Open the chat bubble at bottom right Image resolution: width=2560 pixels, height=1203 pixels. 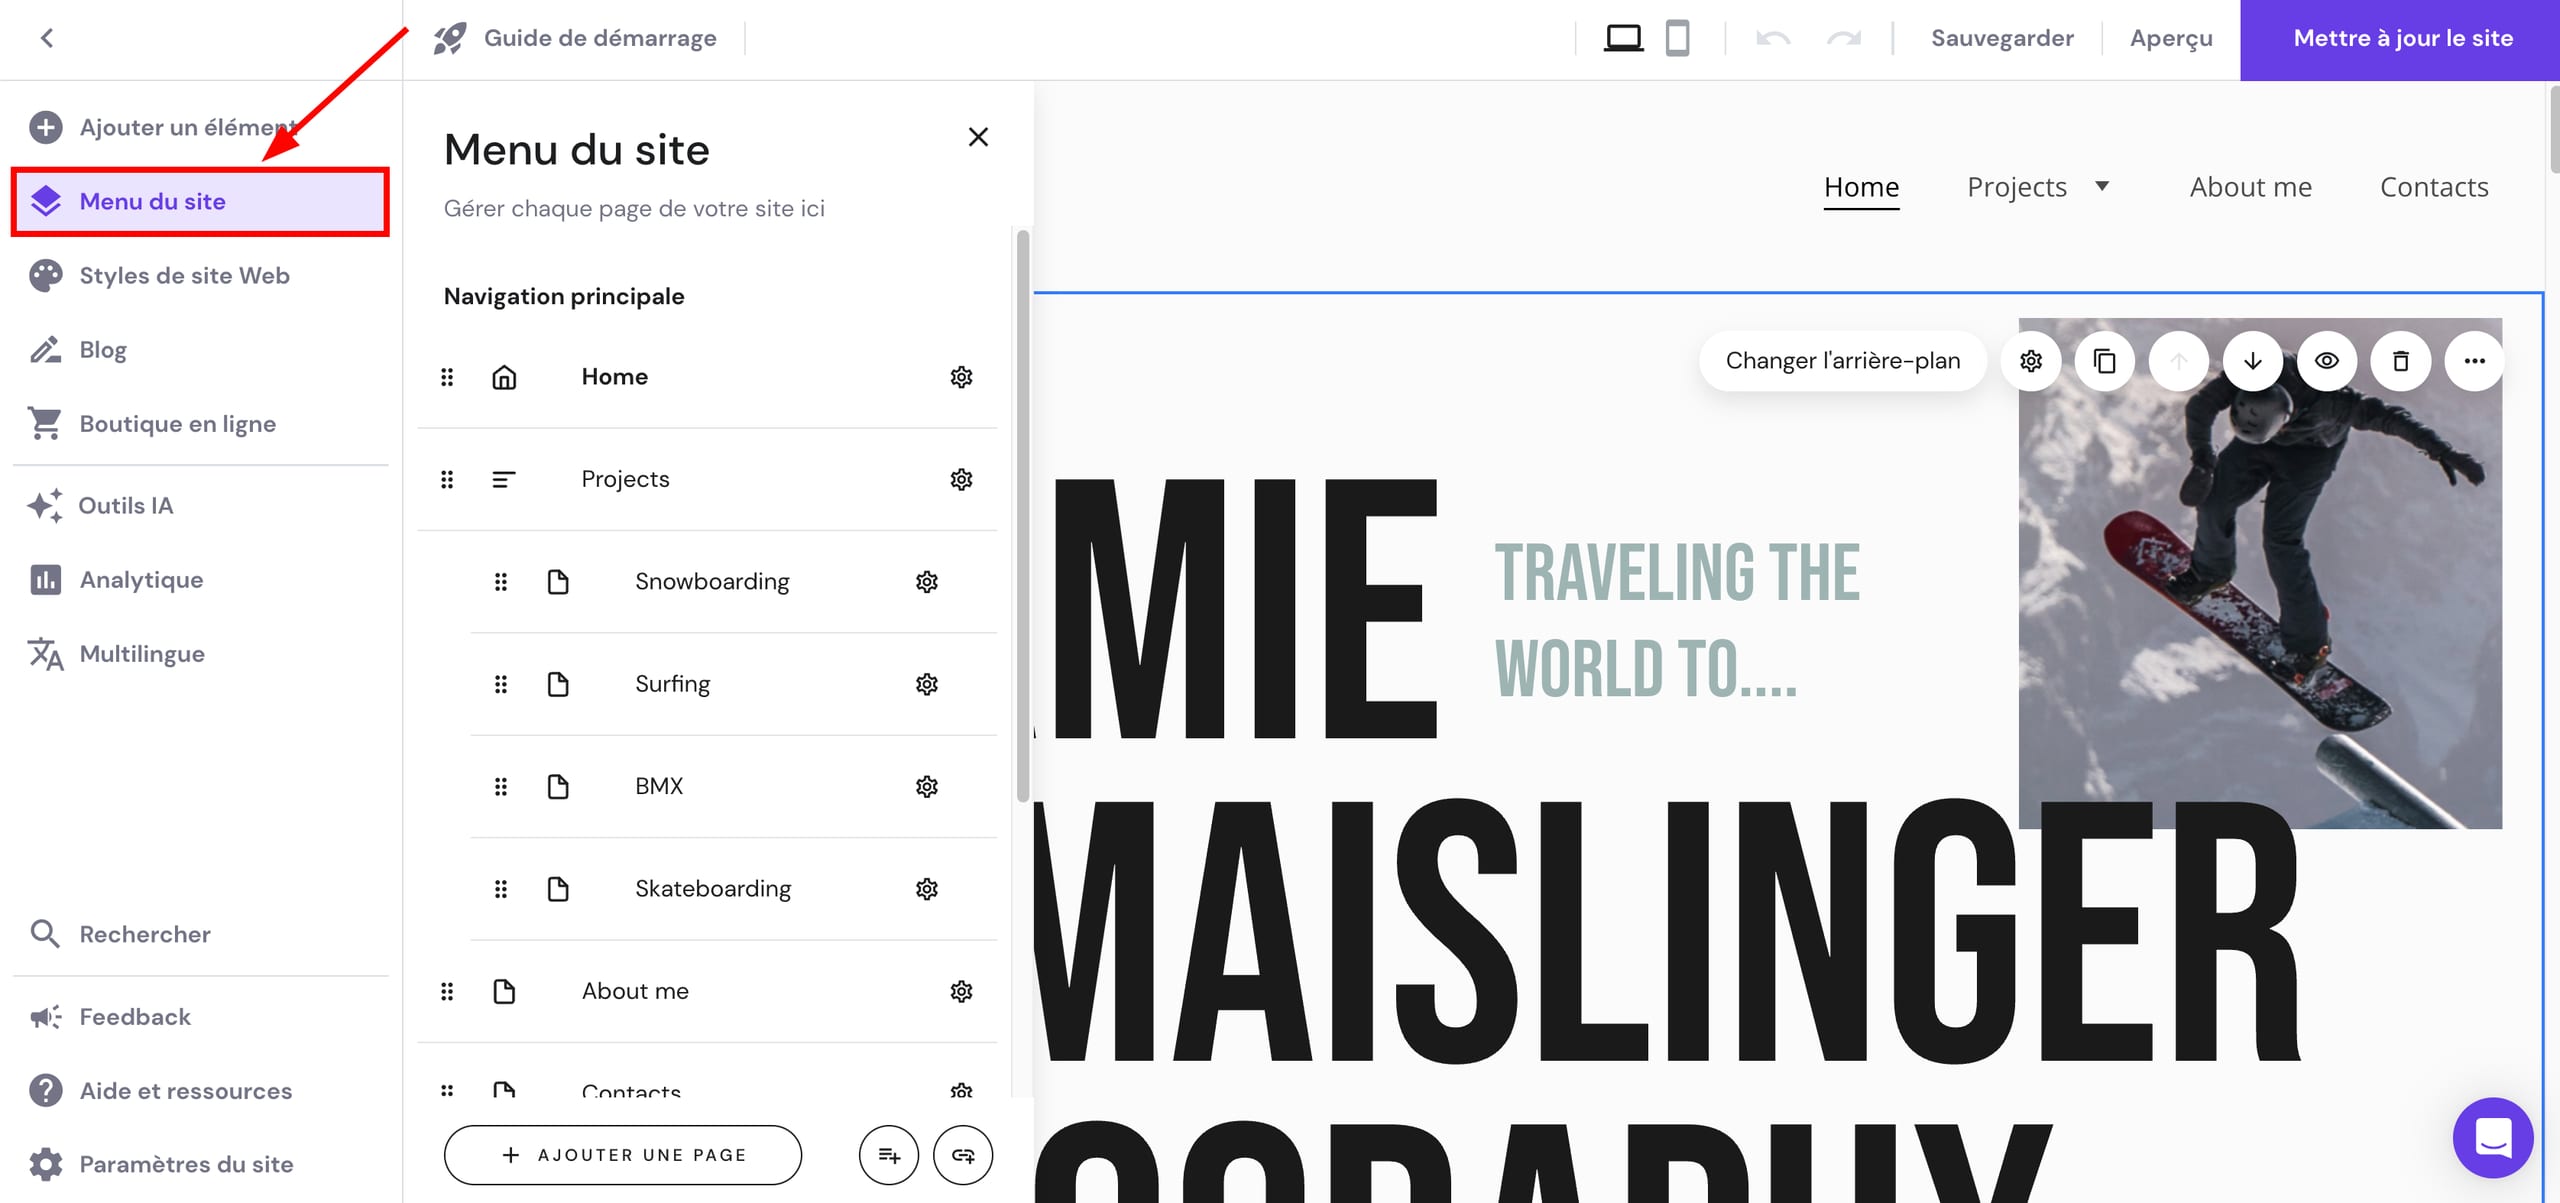point(2494,1137)
